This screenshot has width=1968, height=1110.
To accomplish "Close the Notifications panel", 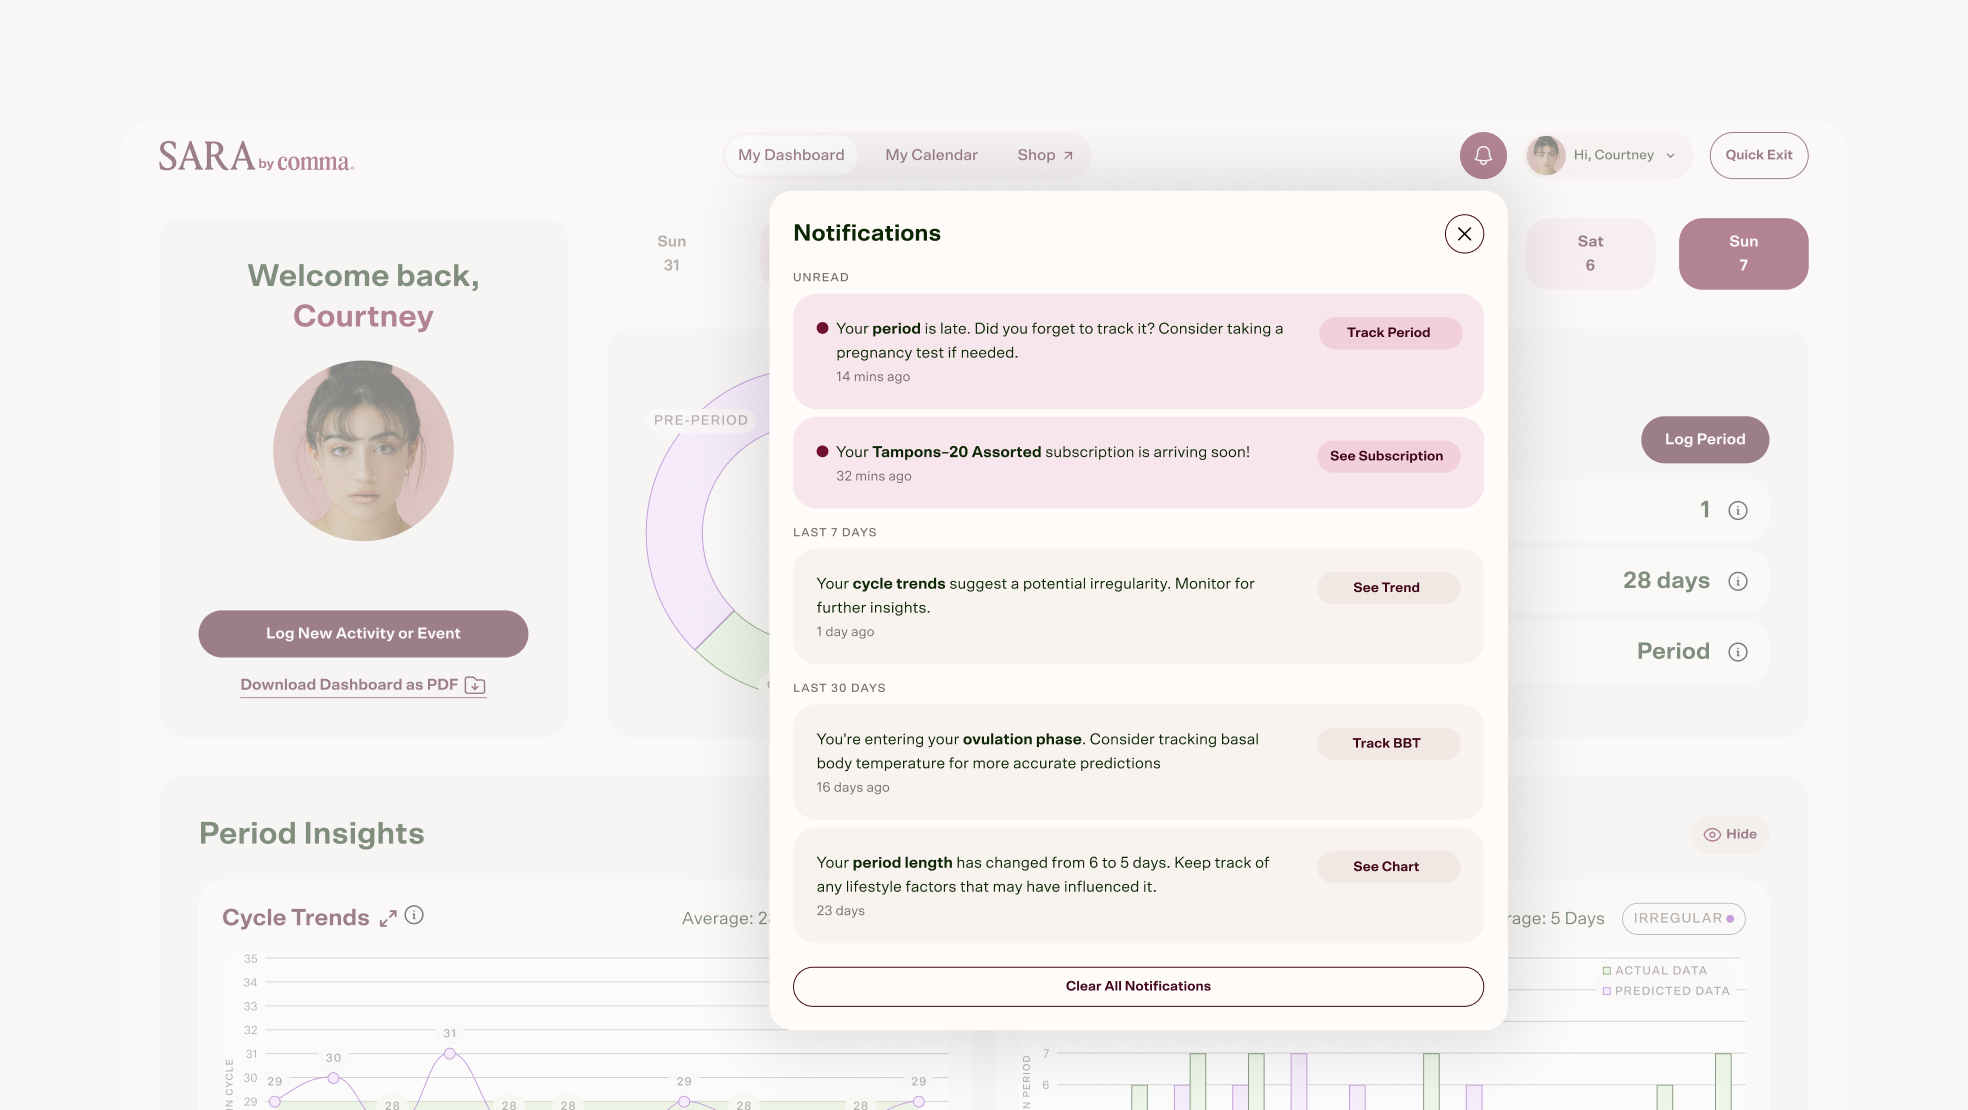I will click(1464, 234).
